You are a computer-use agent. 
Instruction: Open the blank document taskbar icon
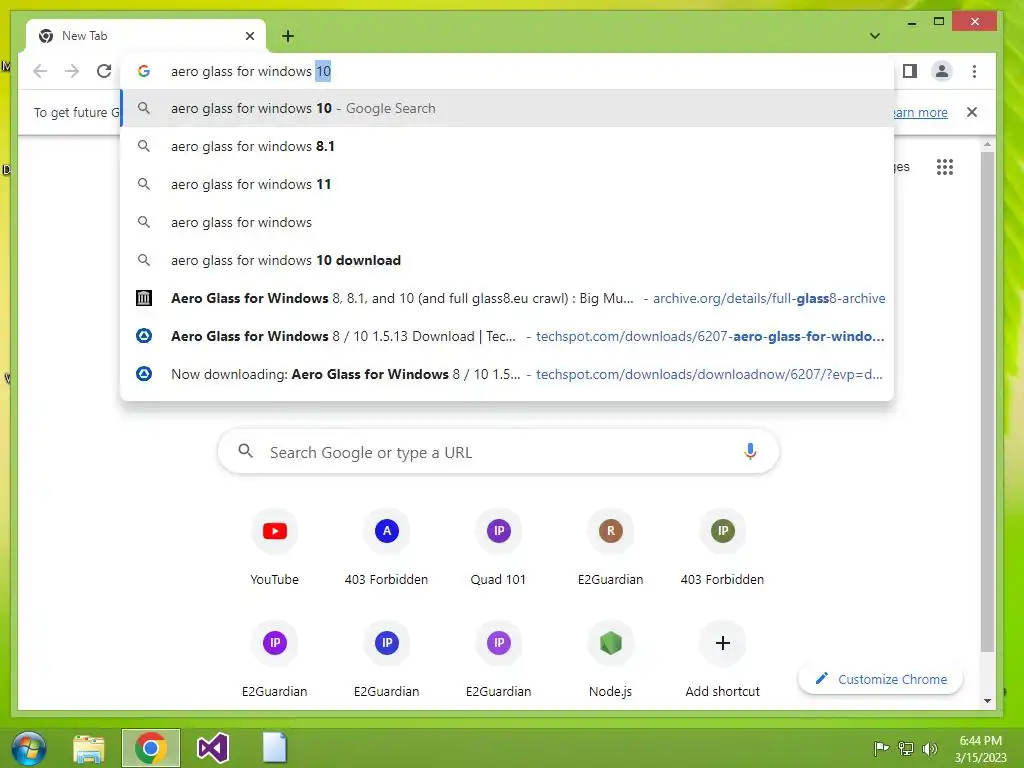point(274,748)
